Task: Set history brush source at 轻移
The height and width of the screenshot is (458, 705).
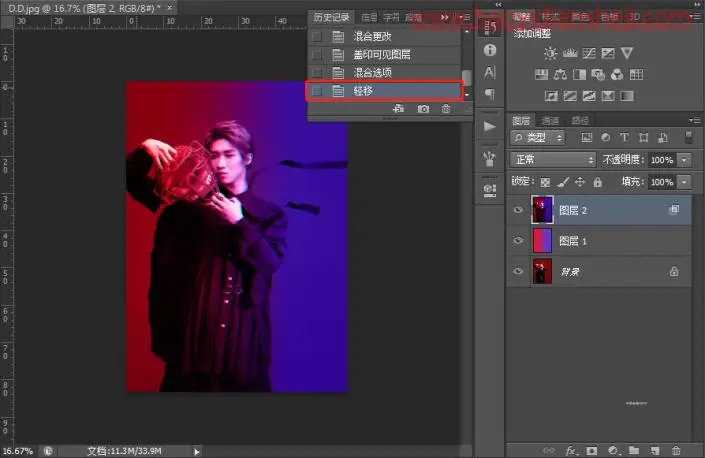Action: point(317,91)
